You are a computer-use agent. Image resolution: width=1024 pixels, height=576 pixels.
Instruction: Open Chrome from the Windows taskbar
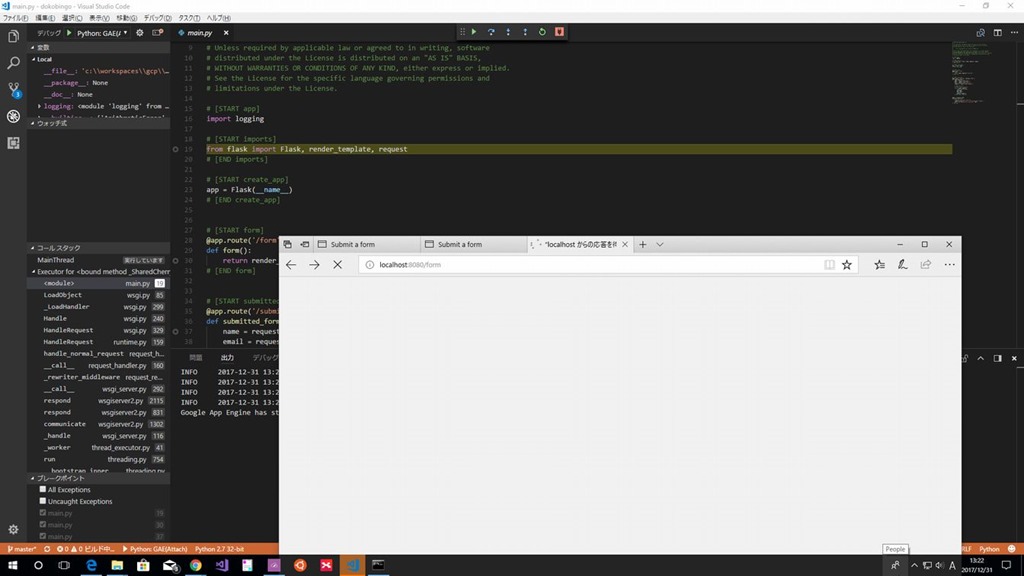(195, 565)
